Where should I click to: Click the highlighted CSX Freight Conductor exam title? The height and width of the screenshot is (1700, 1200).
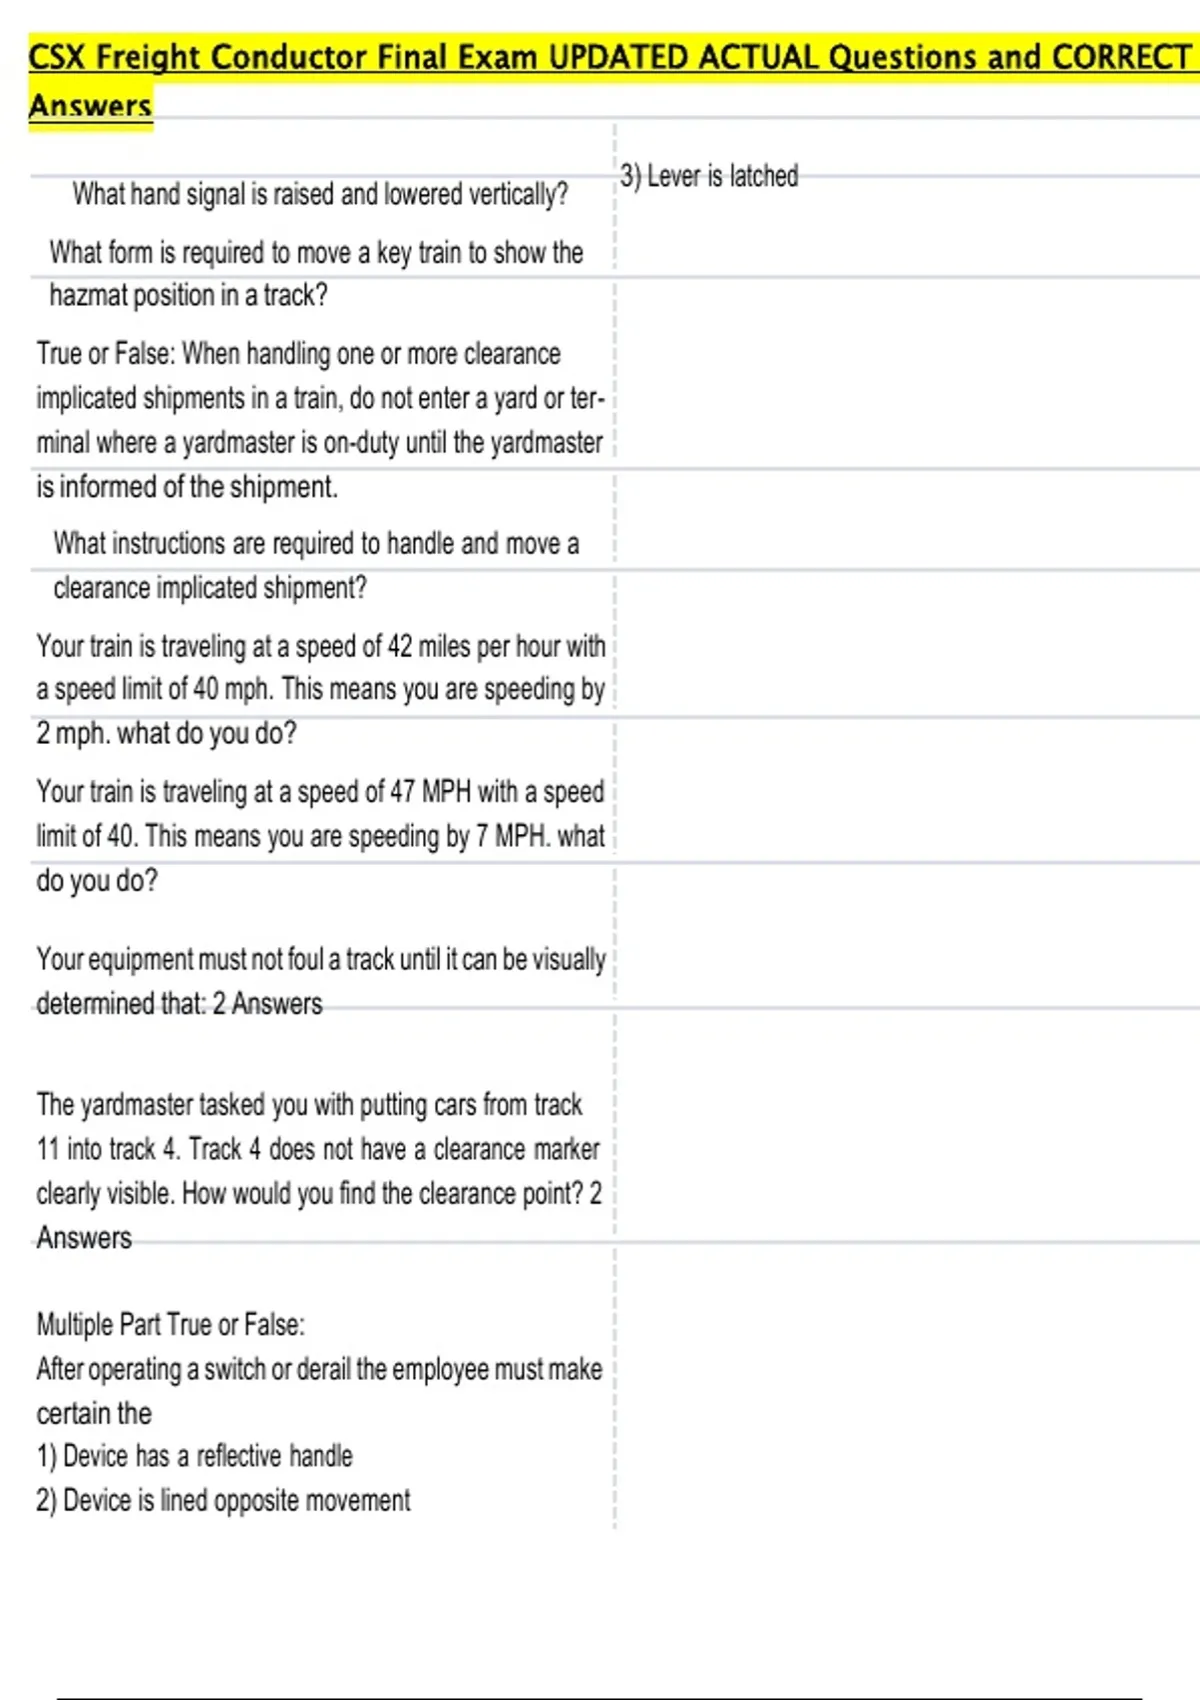610,57
